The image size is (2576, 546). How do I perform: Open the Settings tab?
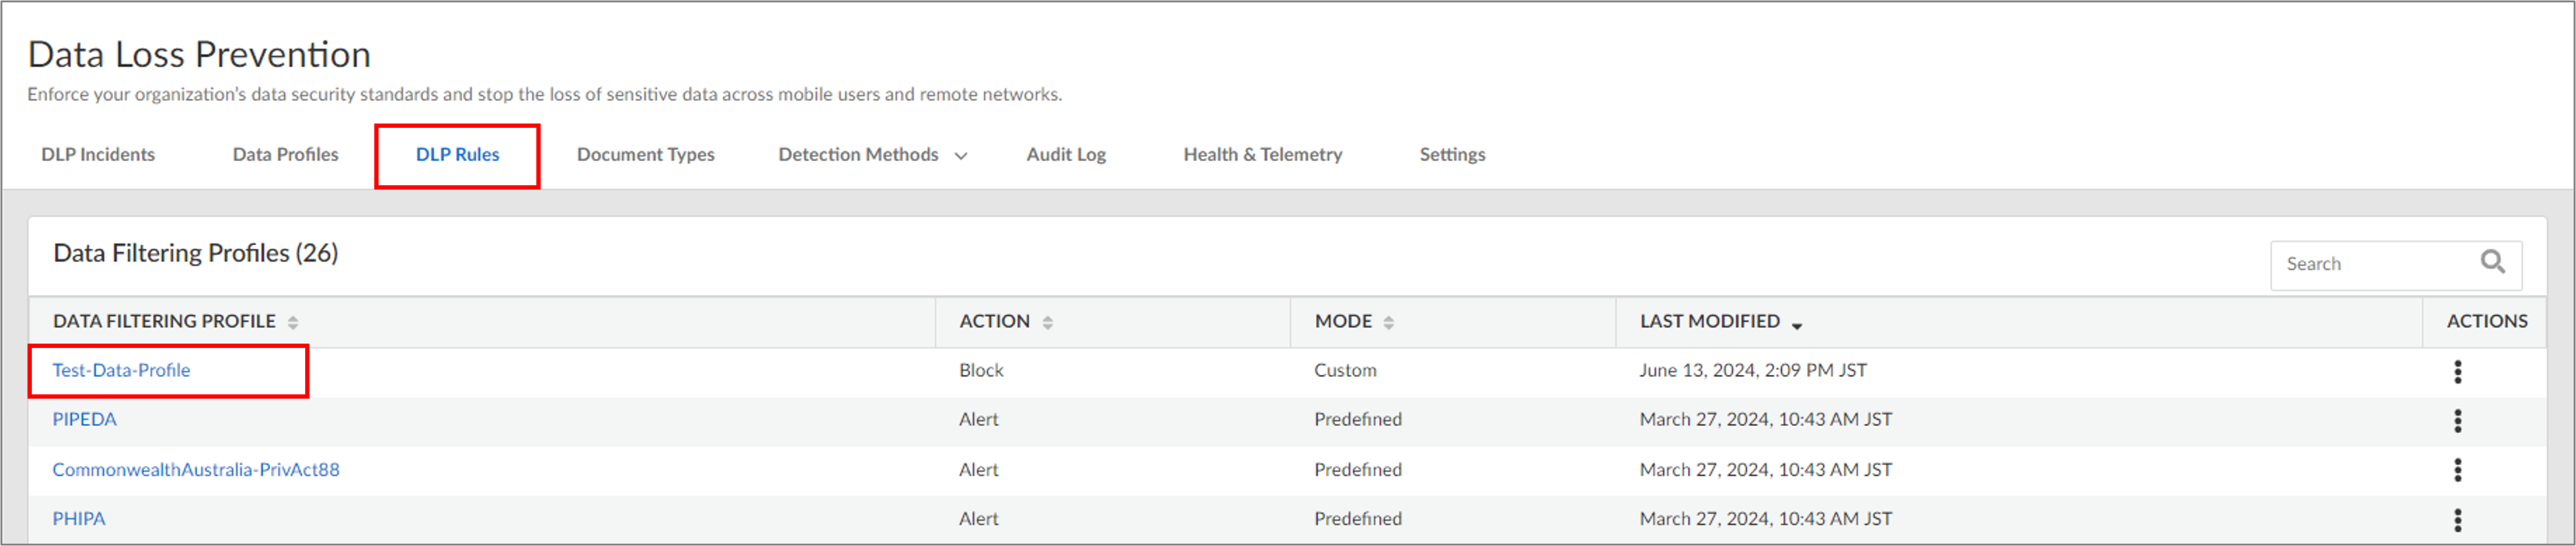(1452, 155)
